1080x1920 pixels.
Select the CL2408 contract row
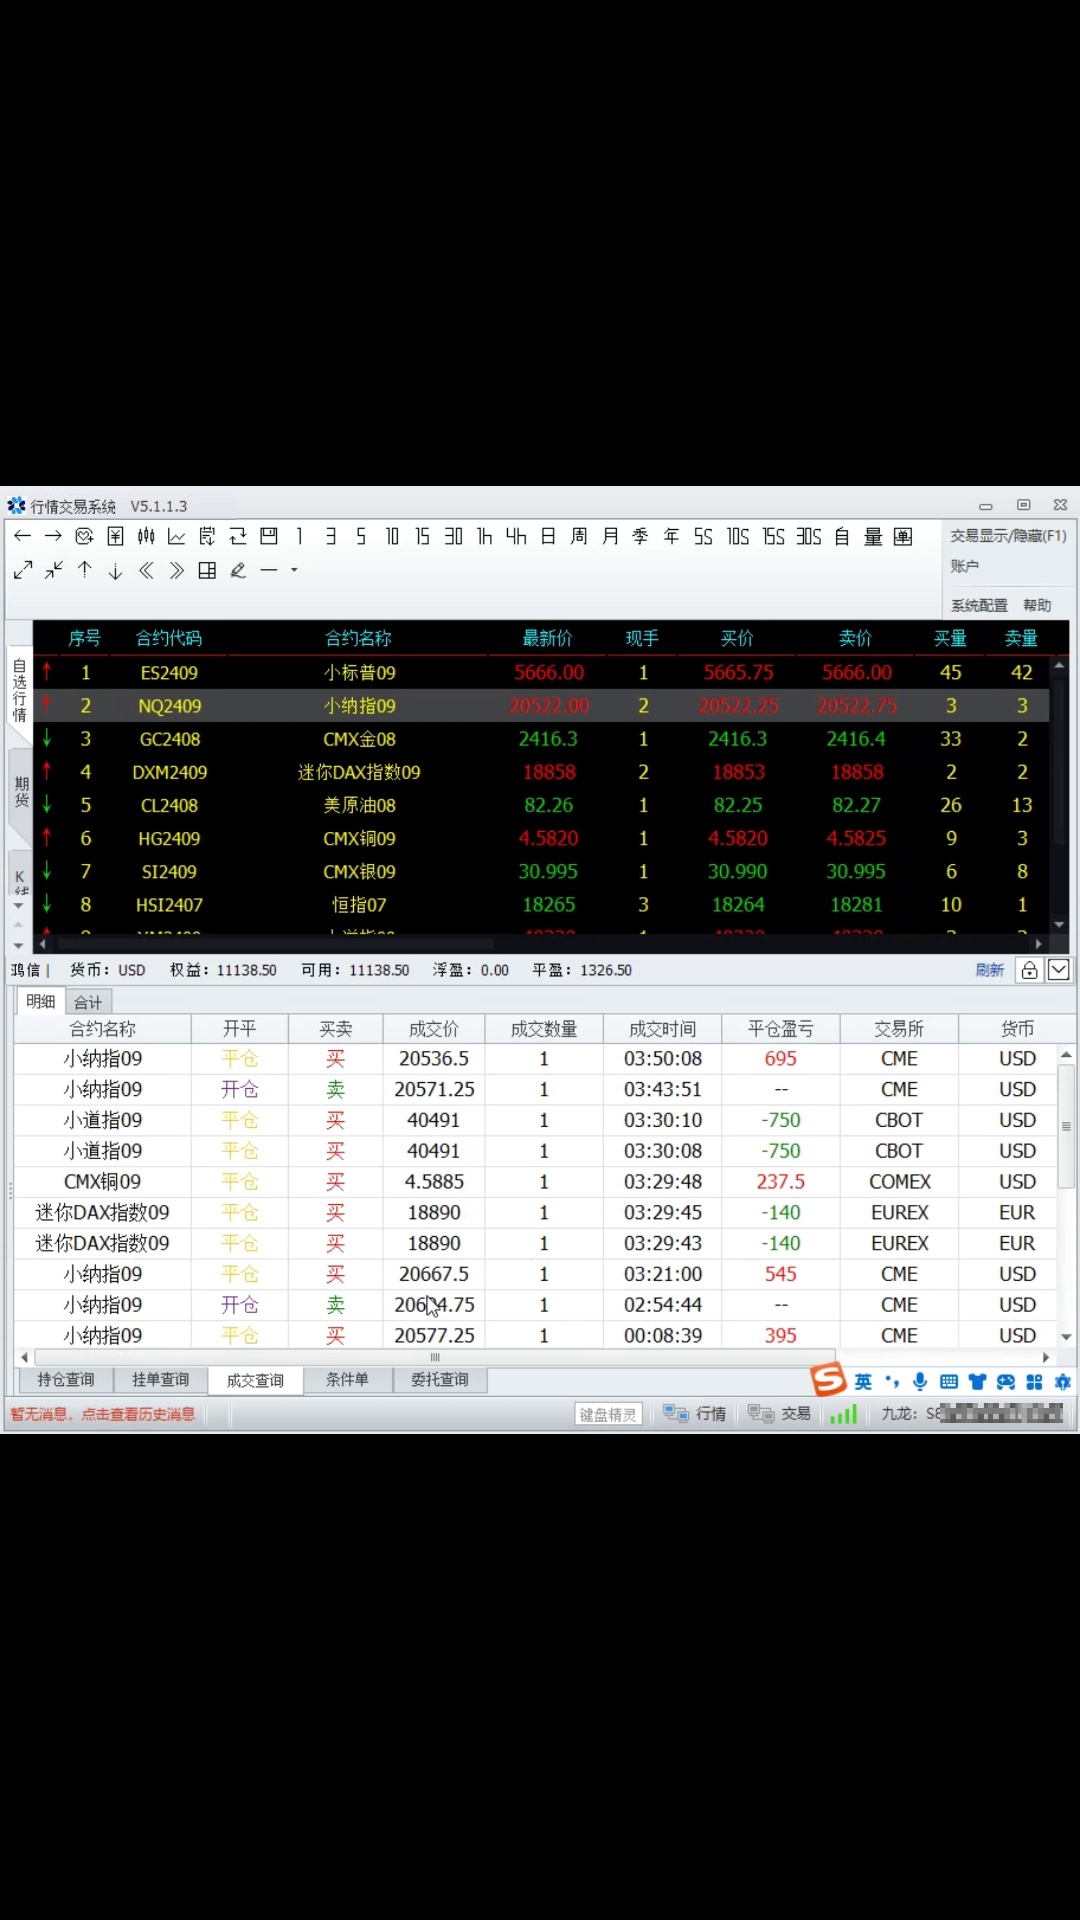(x=541, y=805)
